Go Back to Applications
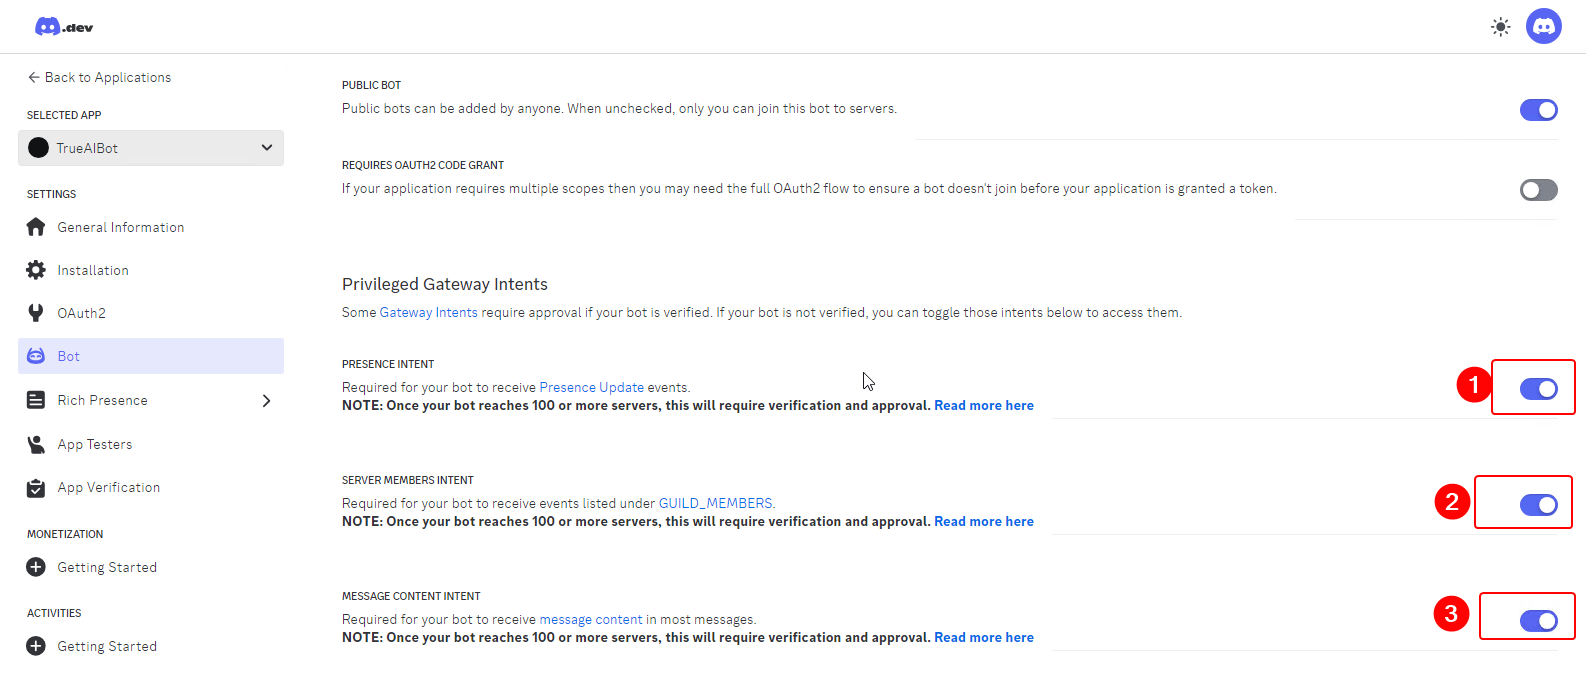Image resolution: width=1586 pixels, height=686 pixels. pos(99,77)
